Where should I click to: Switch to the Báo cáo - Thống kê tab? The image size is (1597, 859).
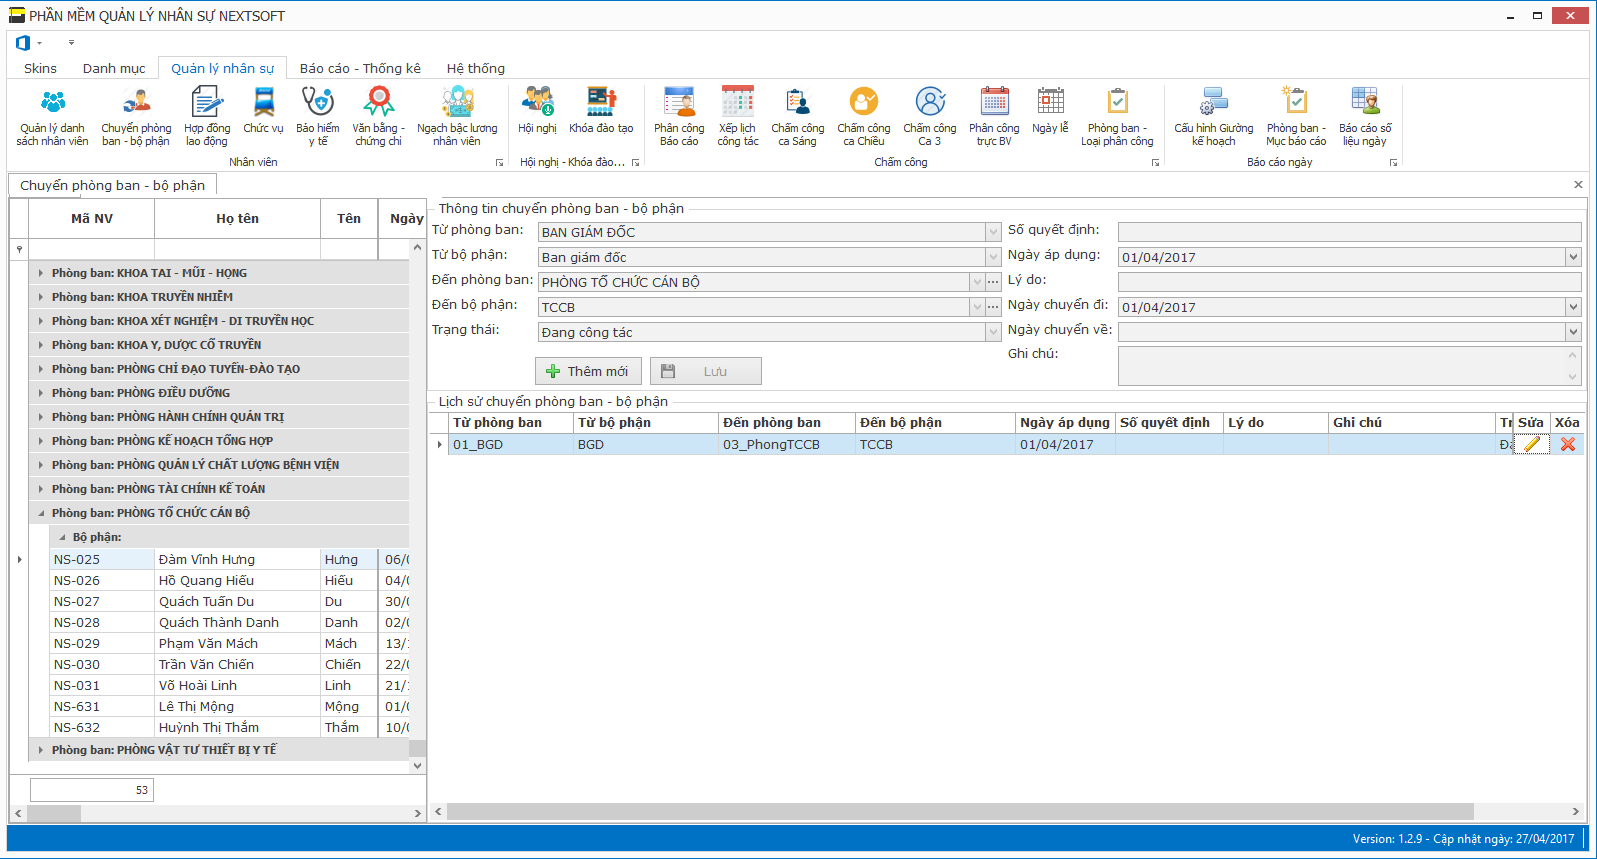[x=360, y=68]
